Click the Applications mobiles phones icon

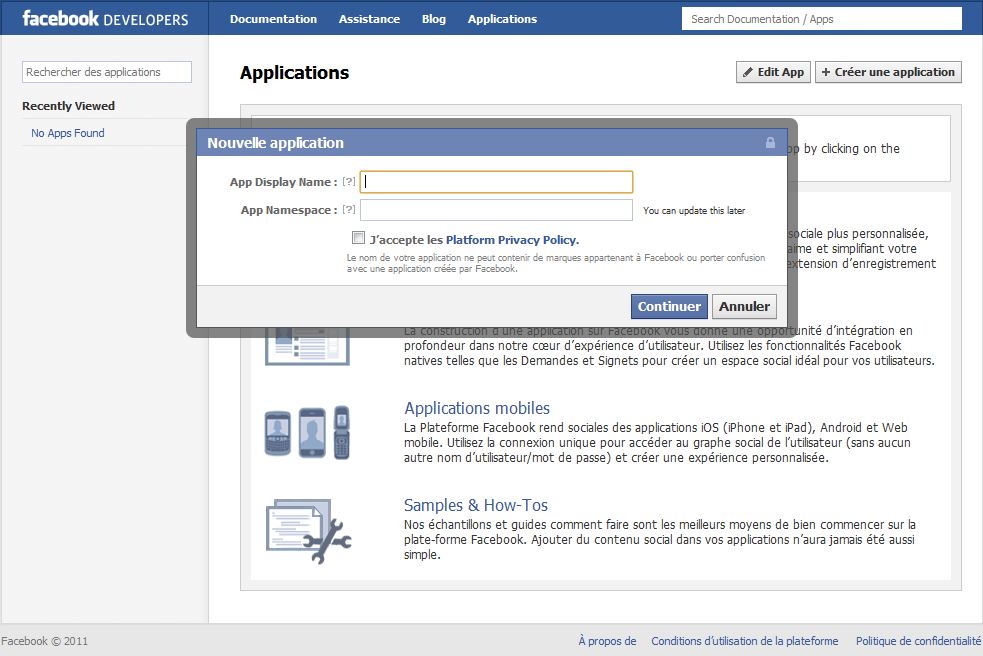308,432
